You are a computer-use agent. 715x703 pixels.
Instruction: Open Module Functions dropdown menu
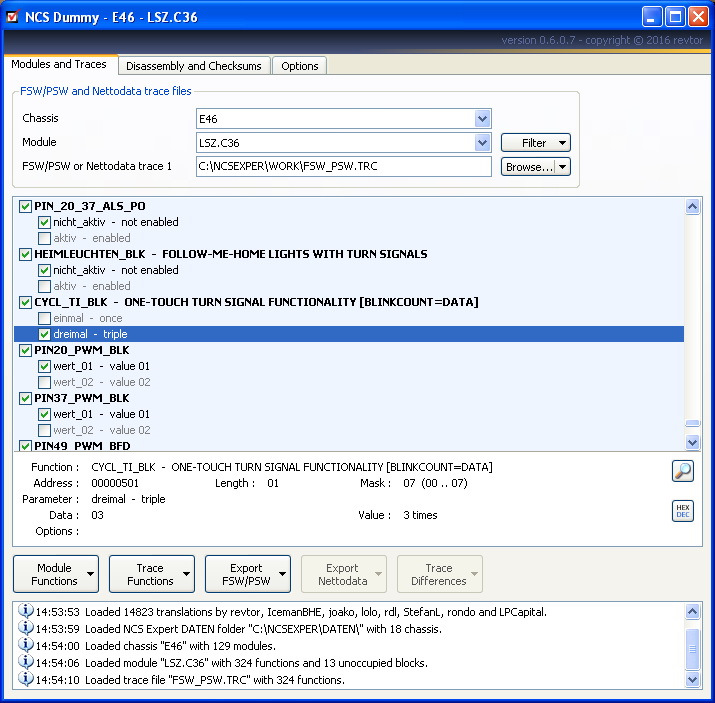[90, 574]
